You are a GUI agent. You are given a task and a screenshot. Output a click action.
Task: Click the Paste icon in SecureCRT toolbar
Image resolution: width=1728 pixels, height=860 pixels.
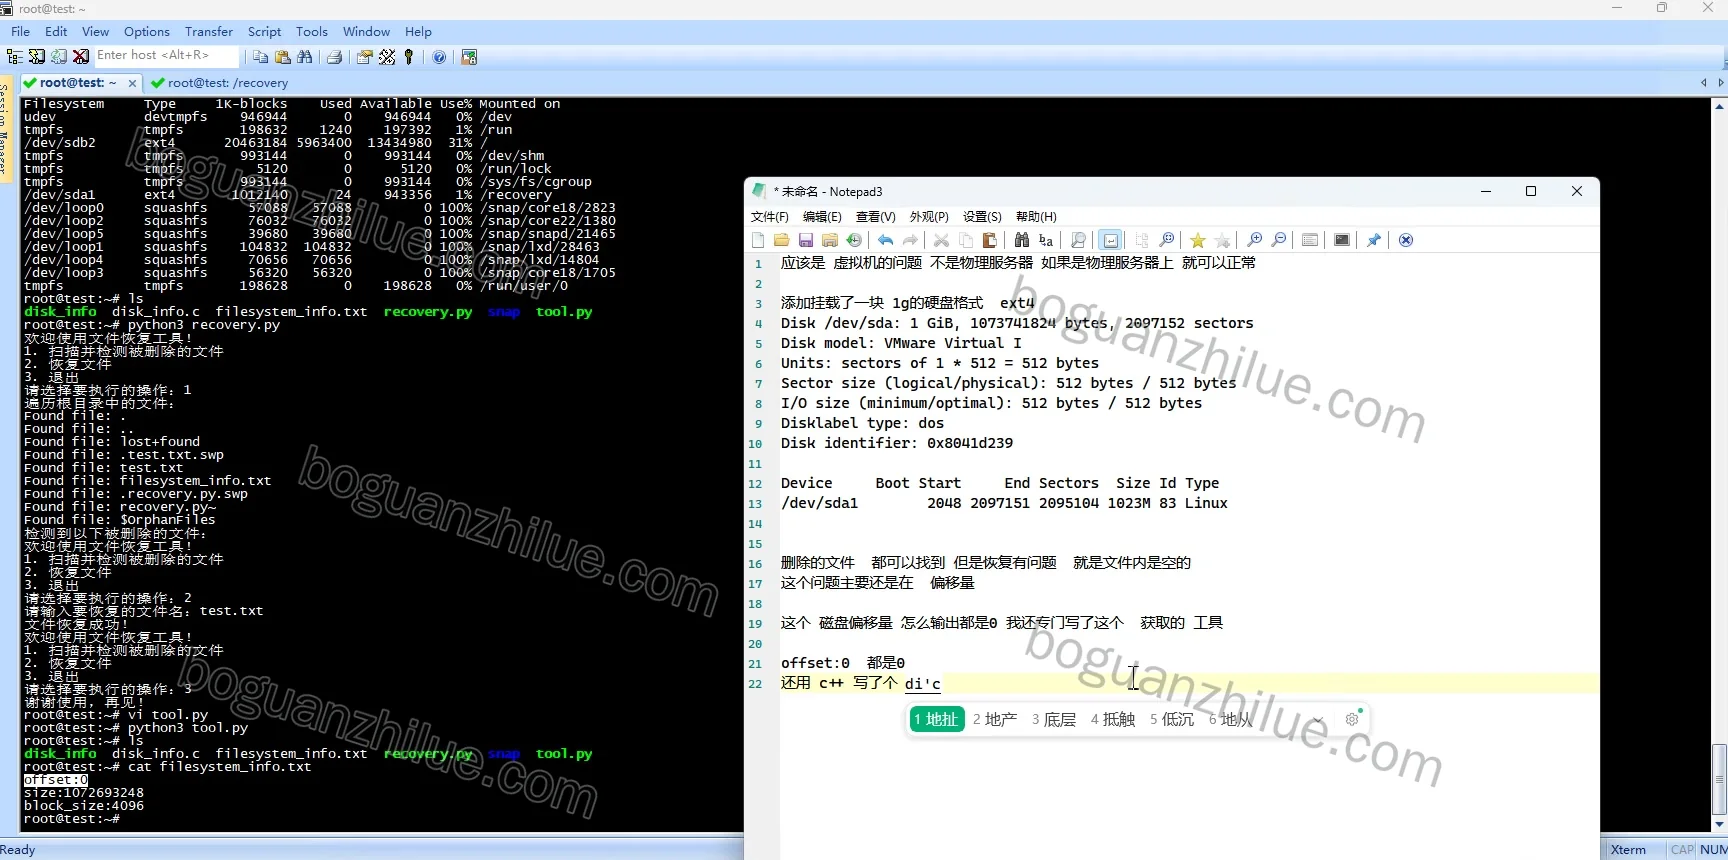pos(283,57)
